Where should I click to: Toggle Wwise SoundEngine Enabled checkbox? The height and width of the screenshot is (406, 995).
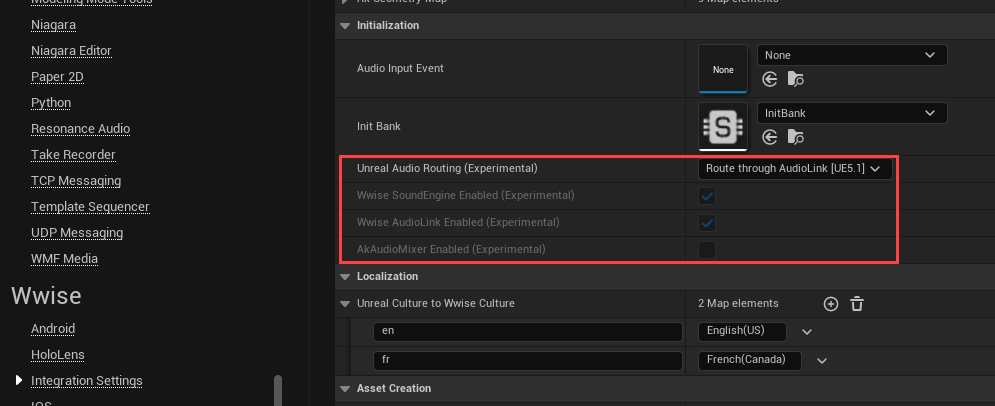coord(707,196)
